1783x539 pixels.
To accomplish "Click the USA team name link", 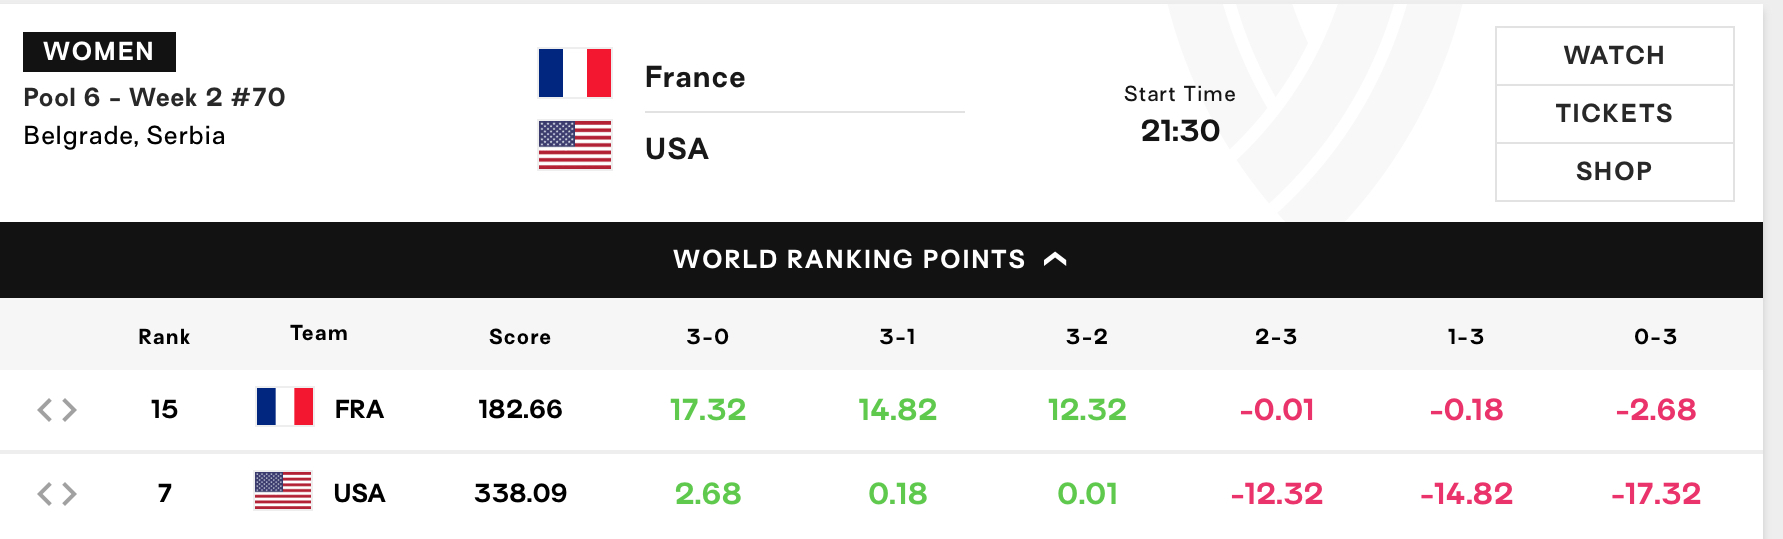I will pyautogui.click(x=677, y=149).
